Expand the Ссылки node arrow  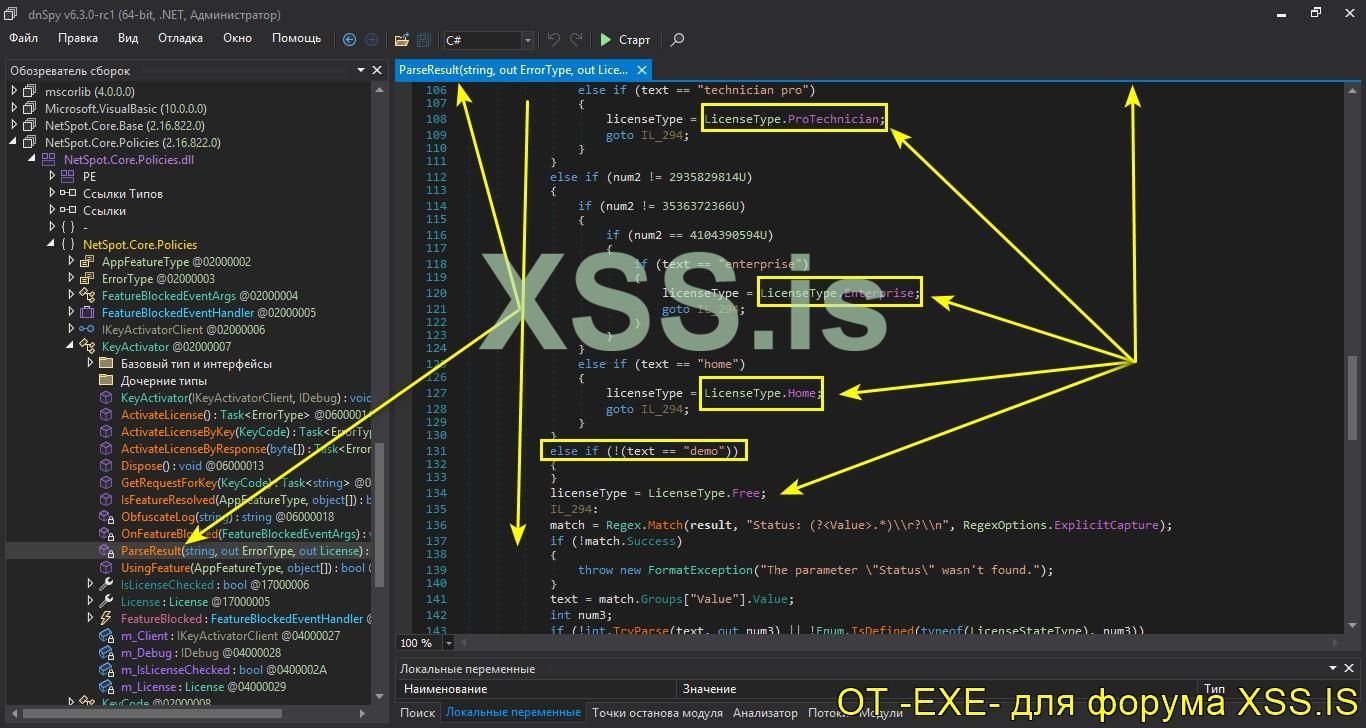pyautogui.click(x=52, y=211)
